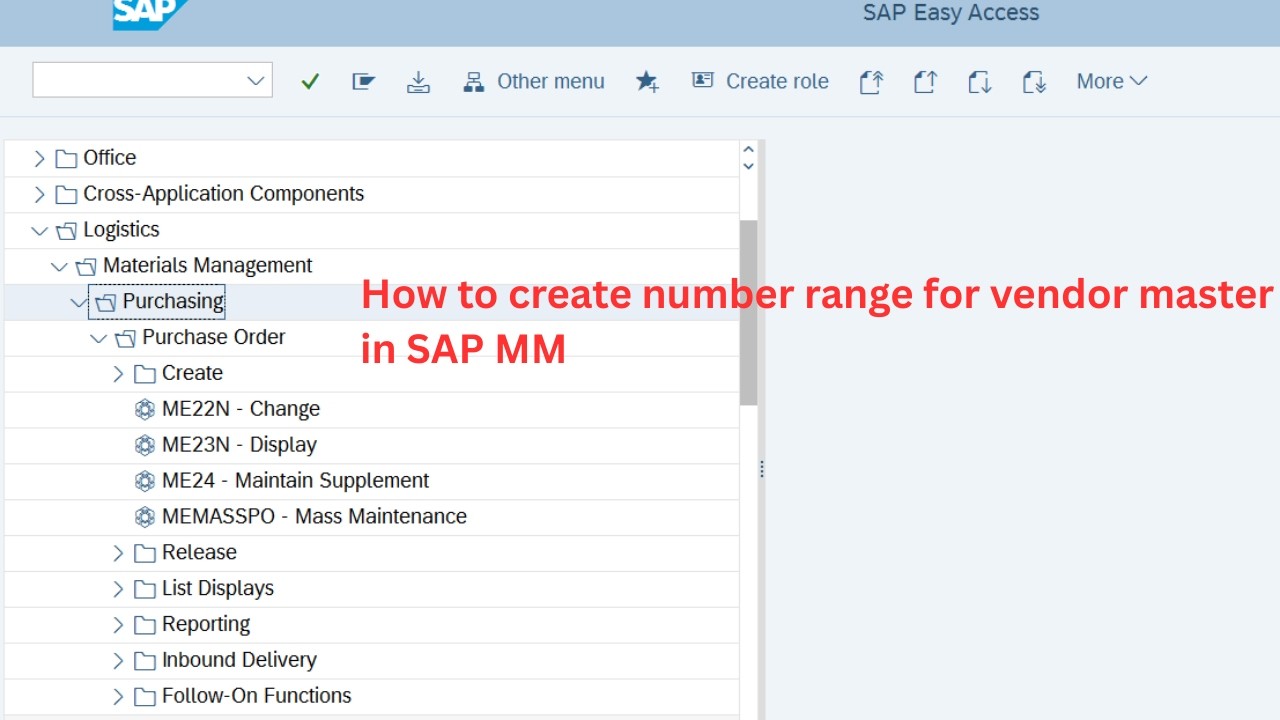Collapse the Materials Management node
The image size is (1280, 720).
(59, 267)
